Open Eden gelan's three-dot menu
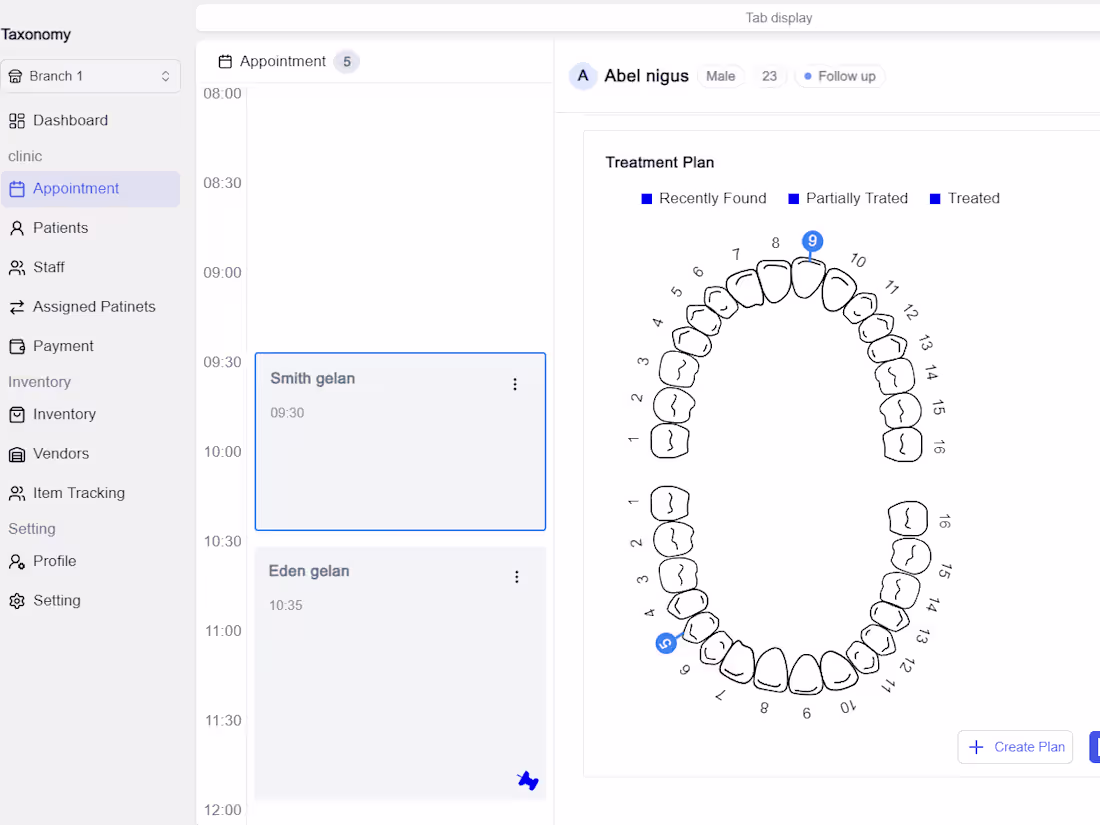Image resolution: width=1100 pixels, height=825 pixels. click(x=517, y=576)
